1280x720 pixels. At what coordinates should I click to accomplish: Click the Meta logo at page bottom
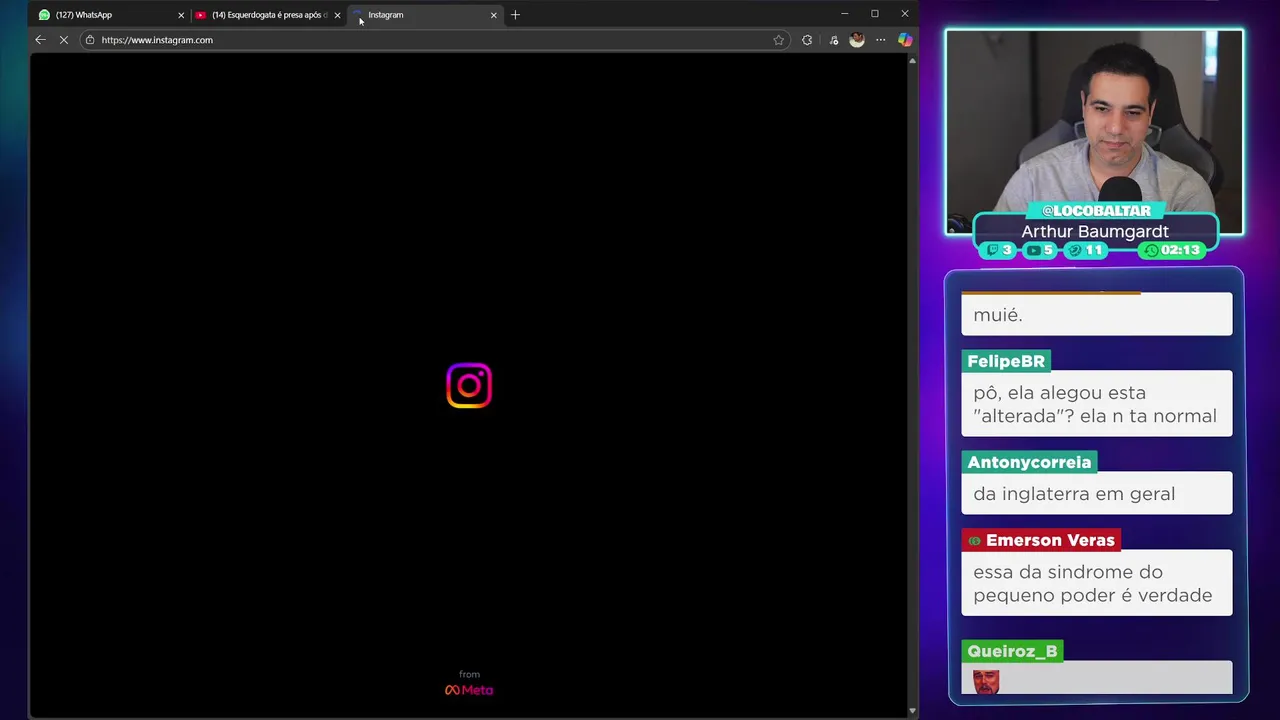(x=469, y=690)
